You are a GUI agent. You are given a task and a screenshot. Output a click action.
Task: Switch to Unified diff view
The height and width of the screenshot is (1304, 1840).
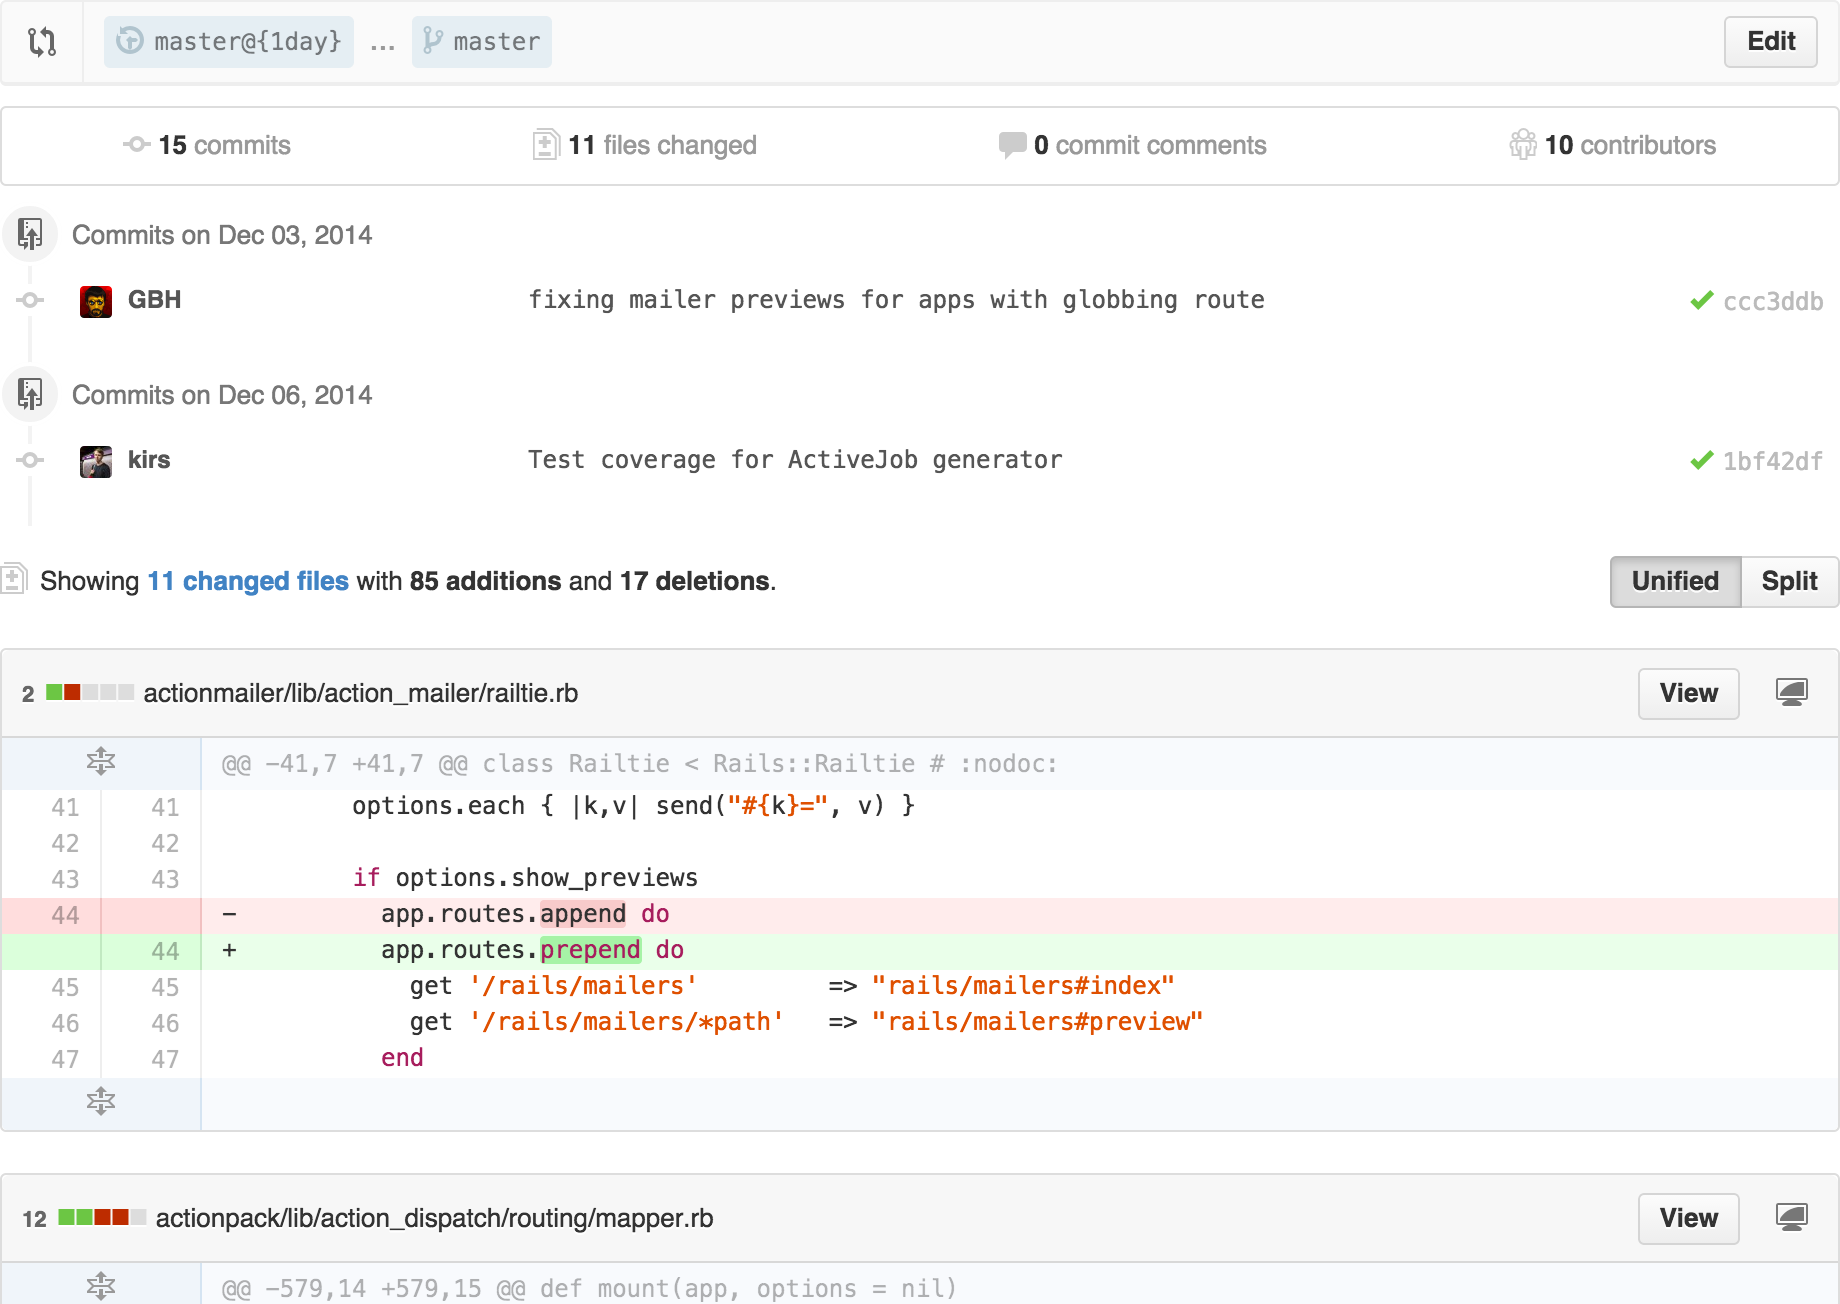pos(1675,582)
